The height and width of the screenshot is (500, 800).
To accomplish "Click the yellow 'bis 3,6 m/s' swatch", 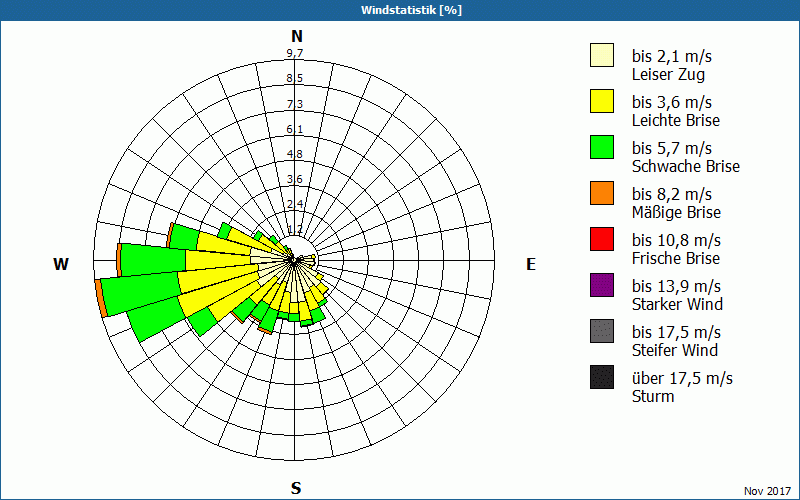I will pos(602,101).
